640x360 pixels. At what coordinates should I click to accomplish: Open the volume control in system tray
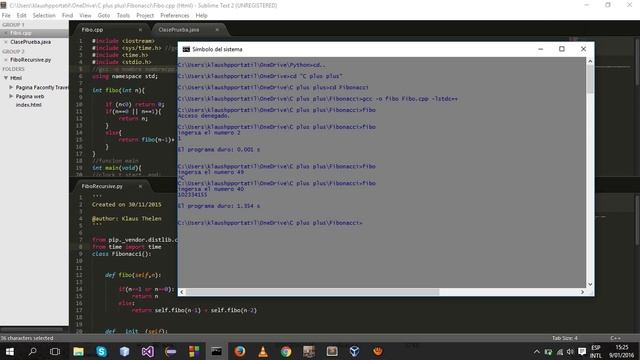(x=570, y=352)
